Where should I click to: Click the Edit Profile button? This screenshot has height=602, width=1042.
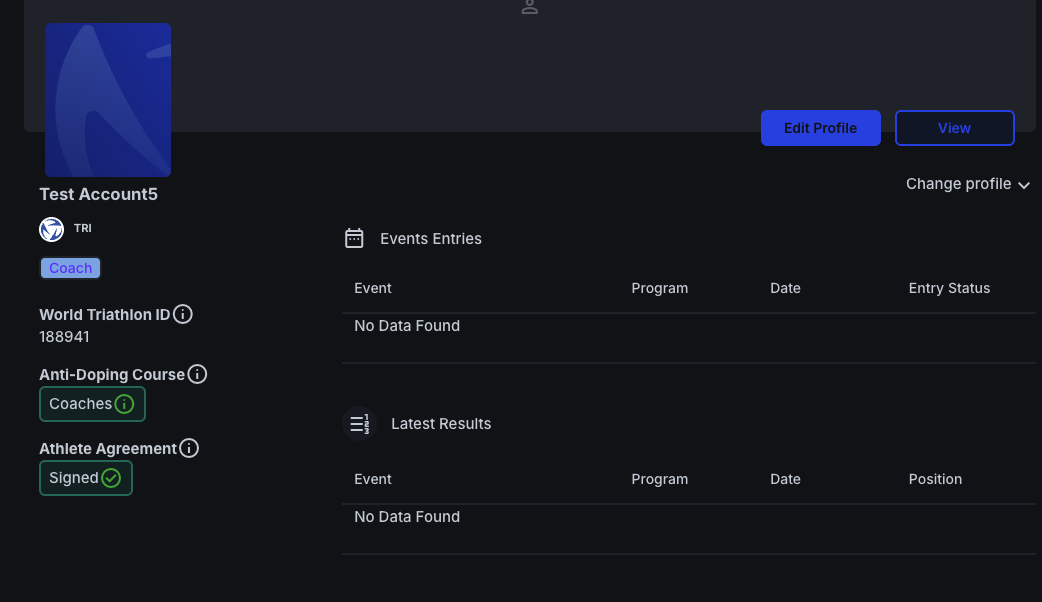(x=820, y=128)
